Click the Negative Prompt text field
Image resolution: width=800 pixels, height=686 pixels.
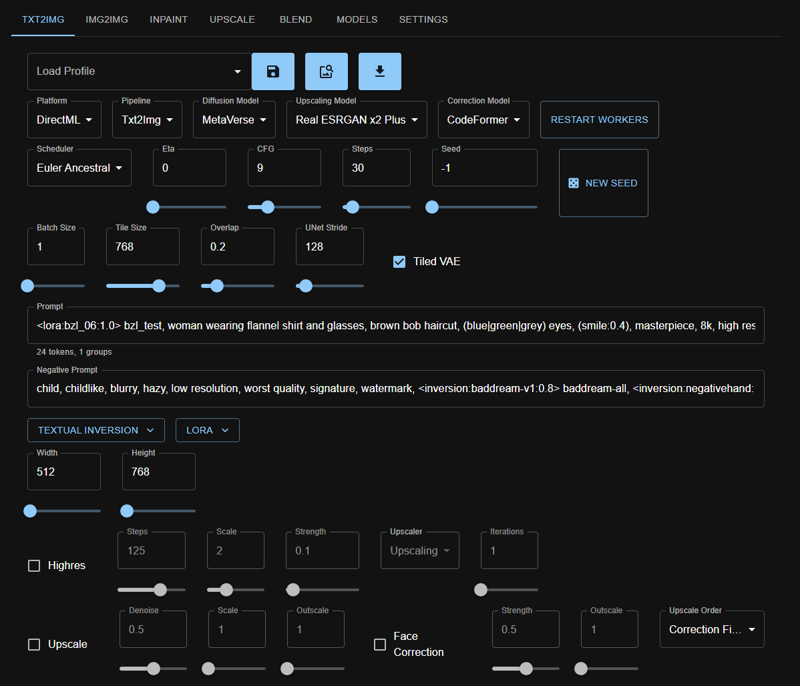point(395,389)
